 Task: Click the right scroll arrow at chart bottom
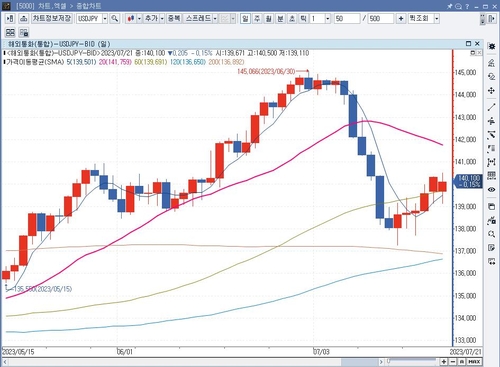coord(381,362)
